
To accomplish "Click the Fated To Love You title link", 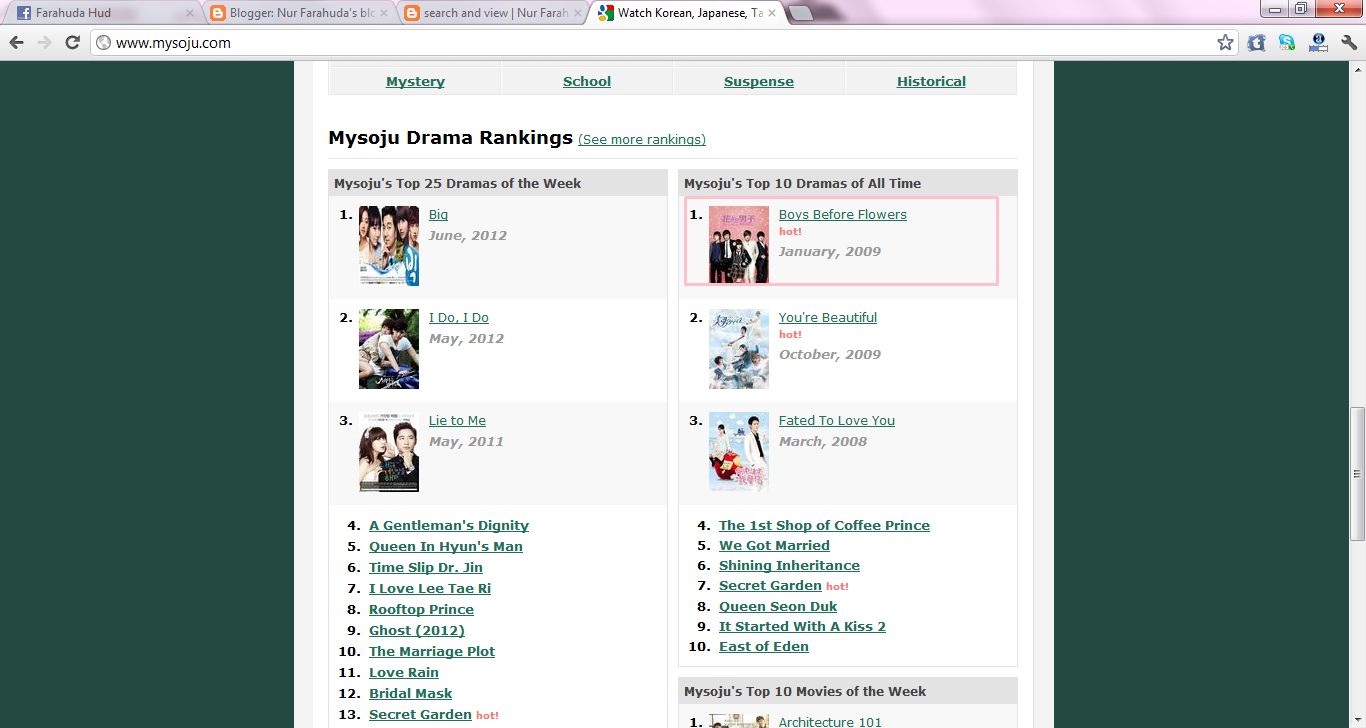I will 837,421.
